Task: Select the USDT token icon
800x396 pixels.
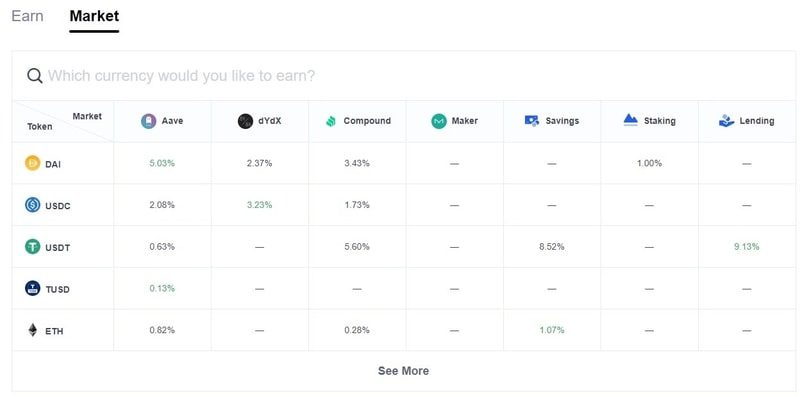Action: point(33,247)
